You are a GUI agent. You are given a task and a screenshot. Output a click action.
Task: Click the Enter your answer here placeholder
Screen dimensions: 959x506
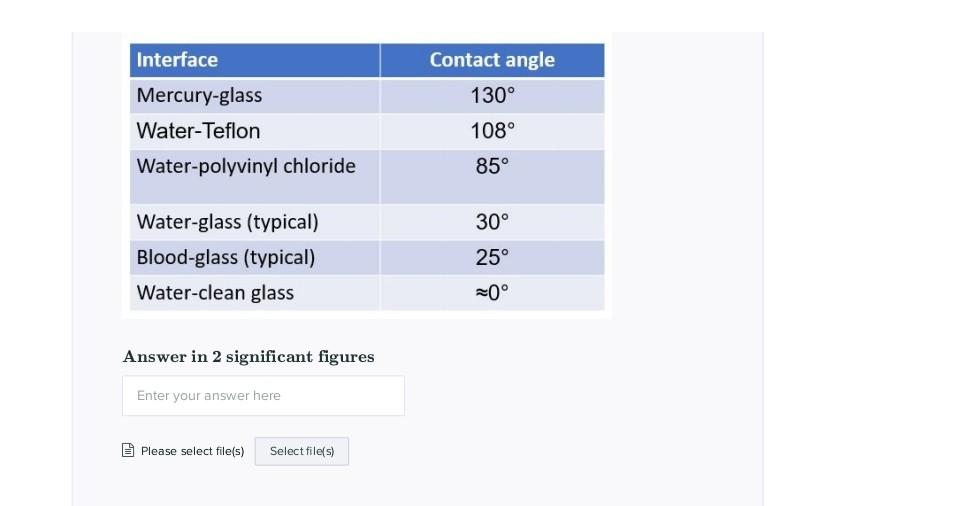coord(209,396)
